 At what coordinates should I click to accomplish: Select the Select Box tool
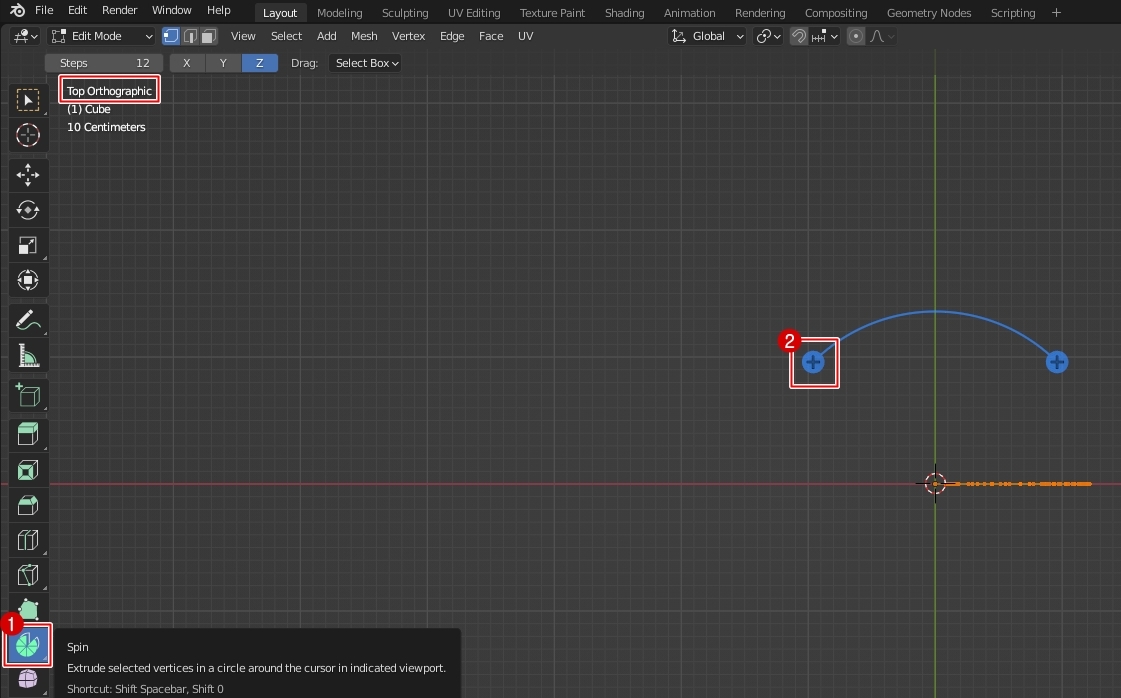(28, 100)
